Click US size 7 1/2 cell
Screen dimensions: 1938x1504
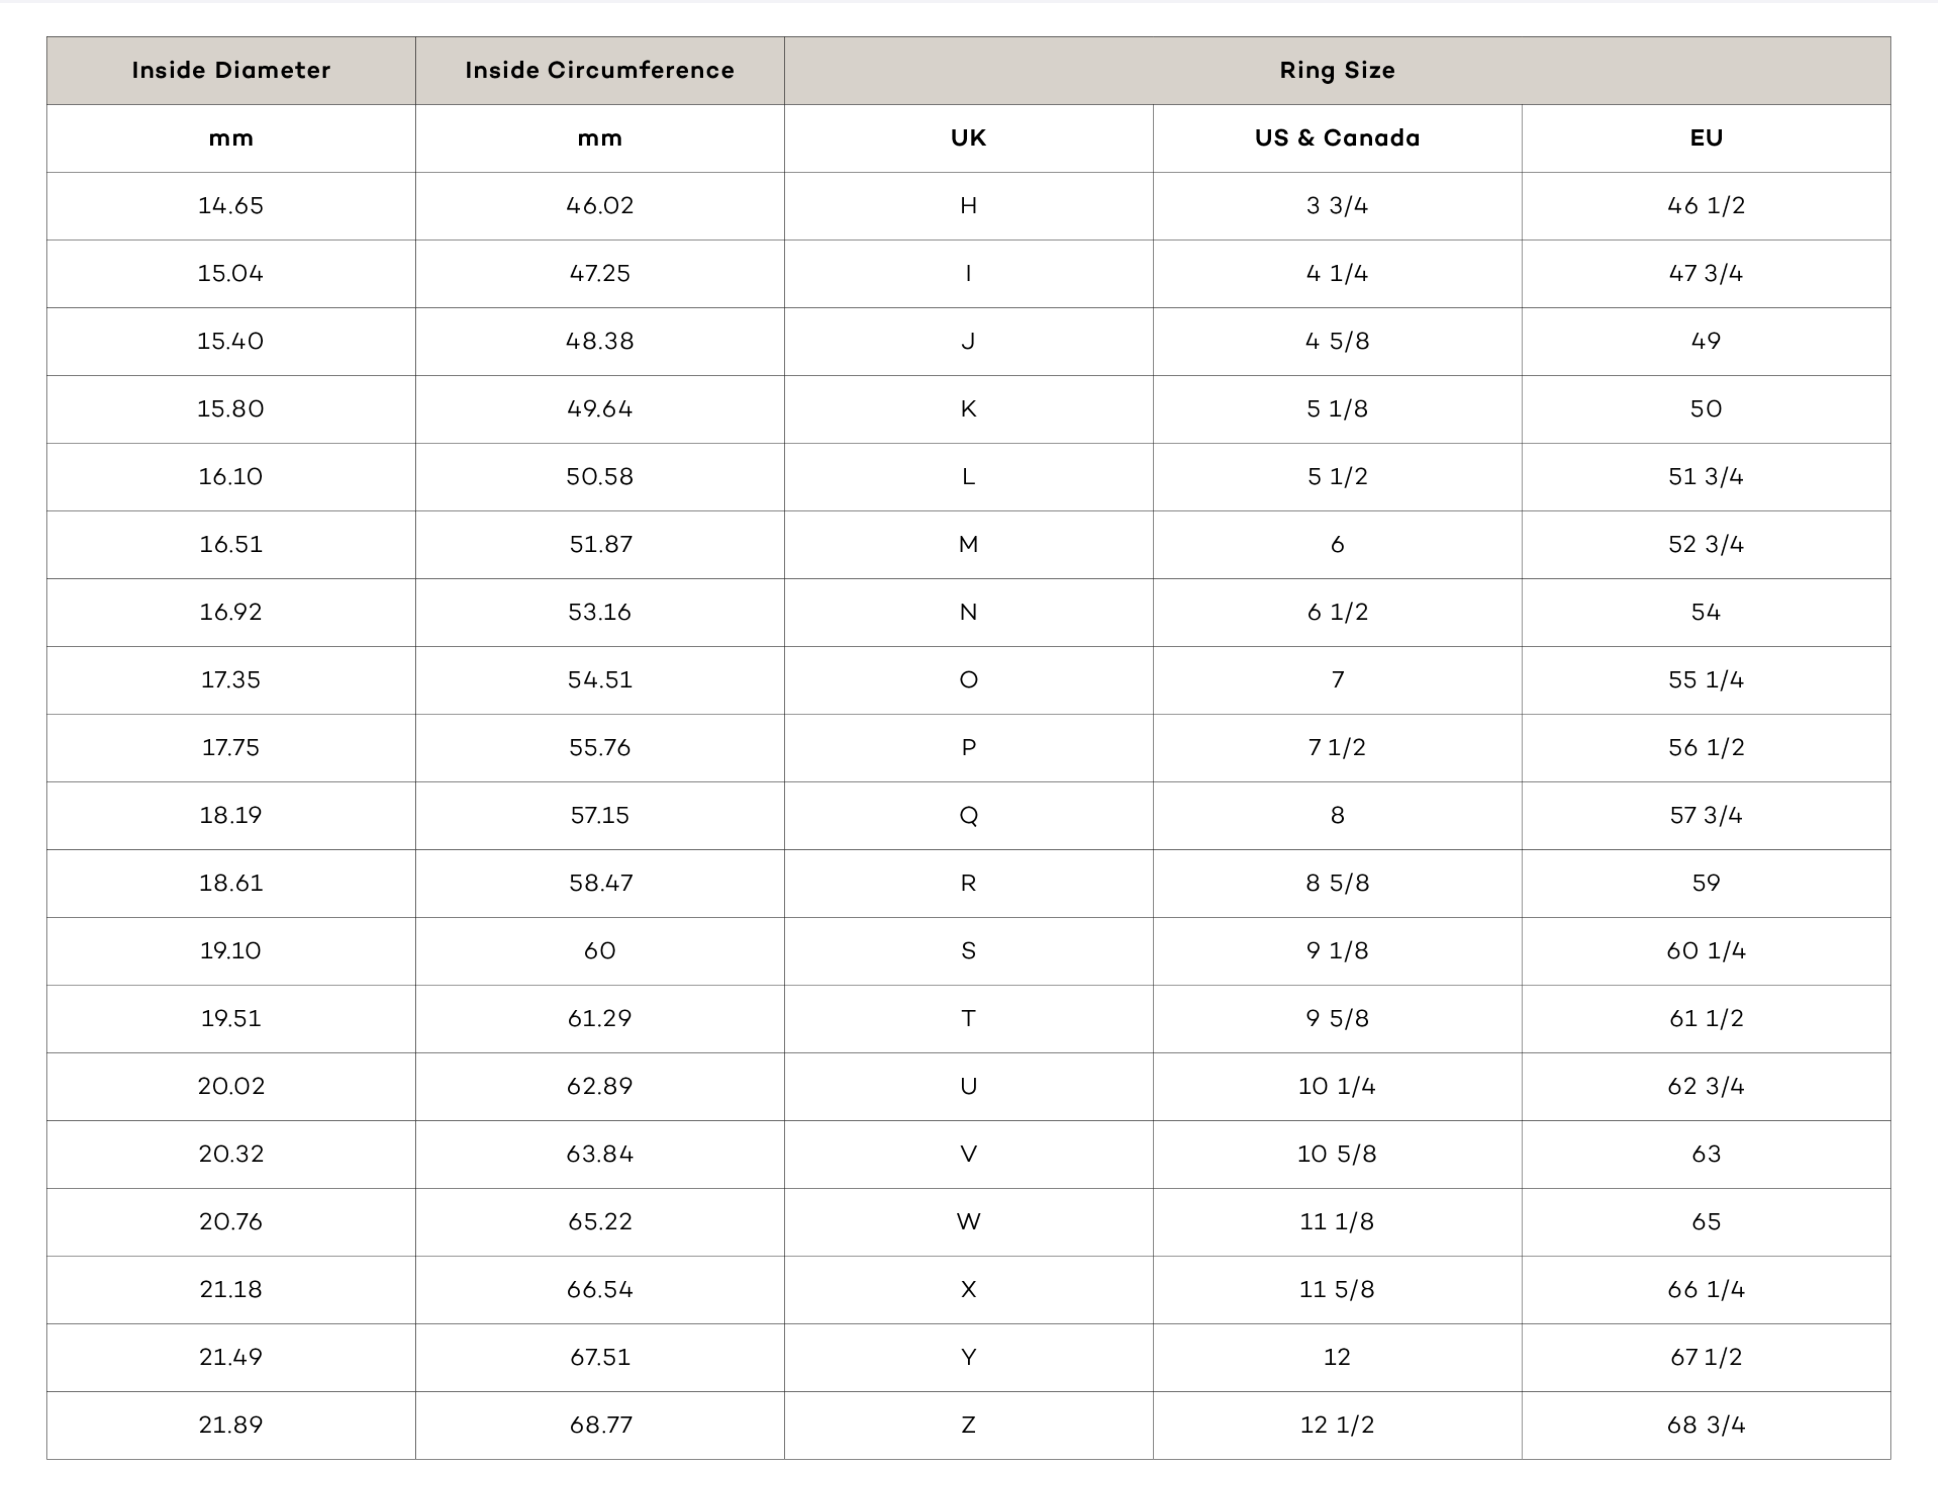[x=1337, y=748]
